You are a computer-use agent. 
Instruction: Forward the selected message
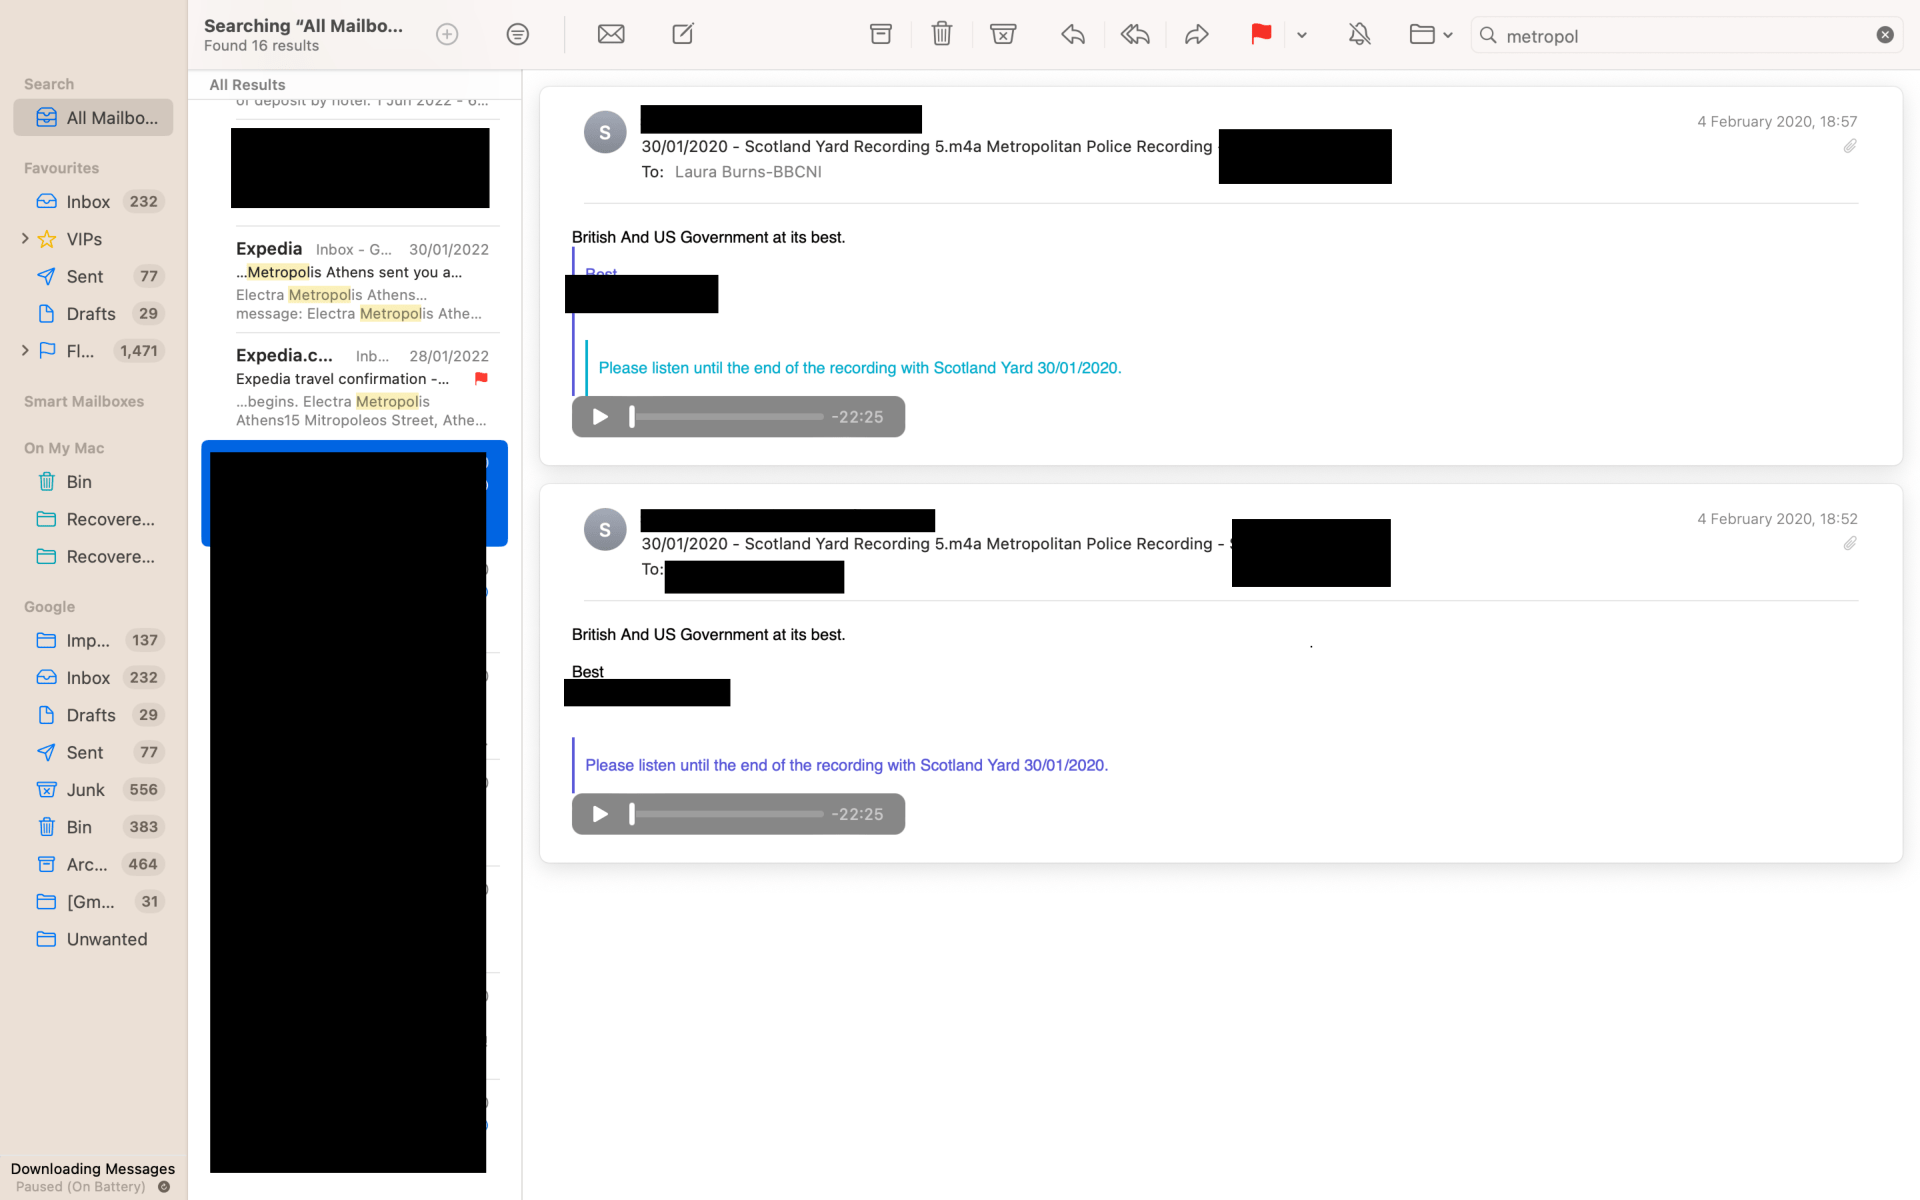[x=1196, y=34]
